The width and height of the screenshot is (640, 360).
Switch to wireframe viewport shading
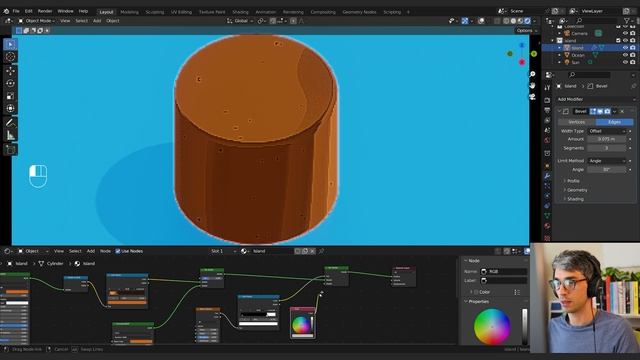[507, 21]
